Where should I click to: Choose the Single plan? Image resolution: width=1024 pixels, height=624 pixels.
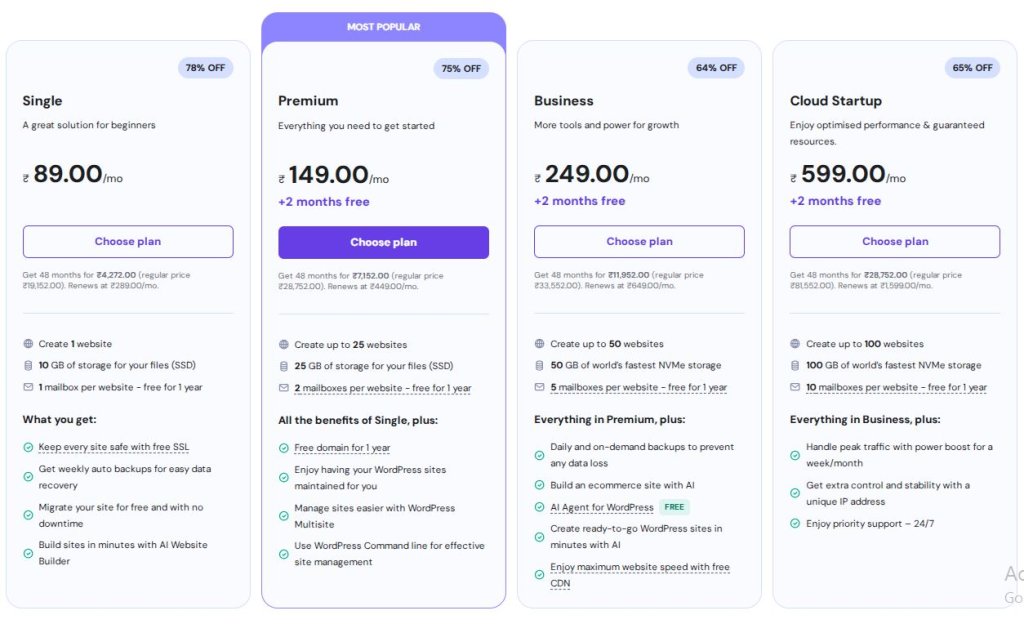[x=128, y=242]
